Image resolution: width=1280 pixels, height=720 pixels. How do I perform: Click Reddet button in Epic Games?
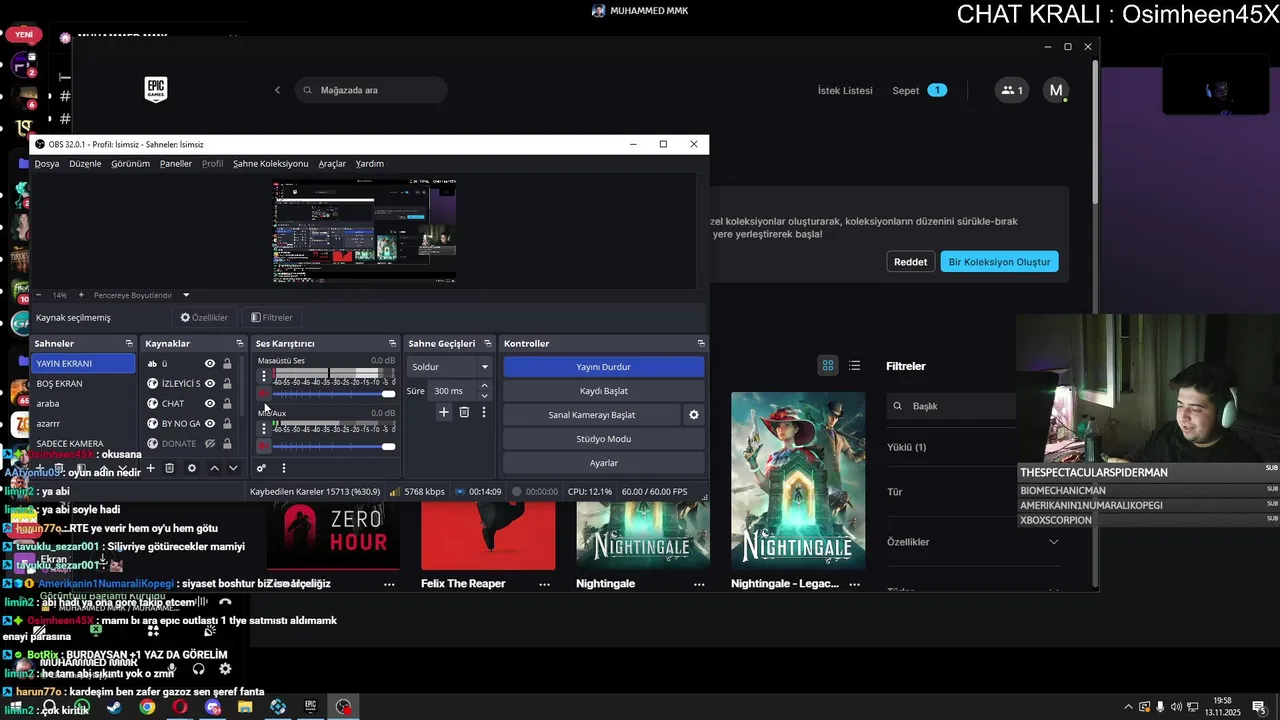[910, 262]
